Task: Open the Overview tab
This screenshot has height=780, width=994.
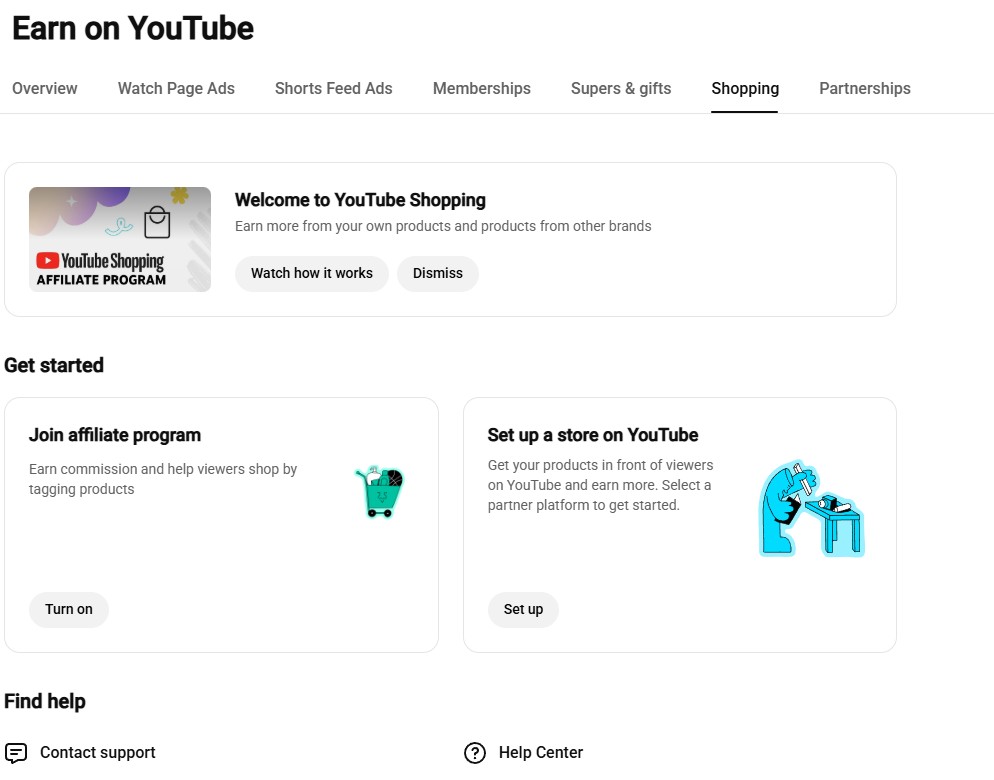Action: (44, 88)
